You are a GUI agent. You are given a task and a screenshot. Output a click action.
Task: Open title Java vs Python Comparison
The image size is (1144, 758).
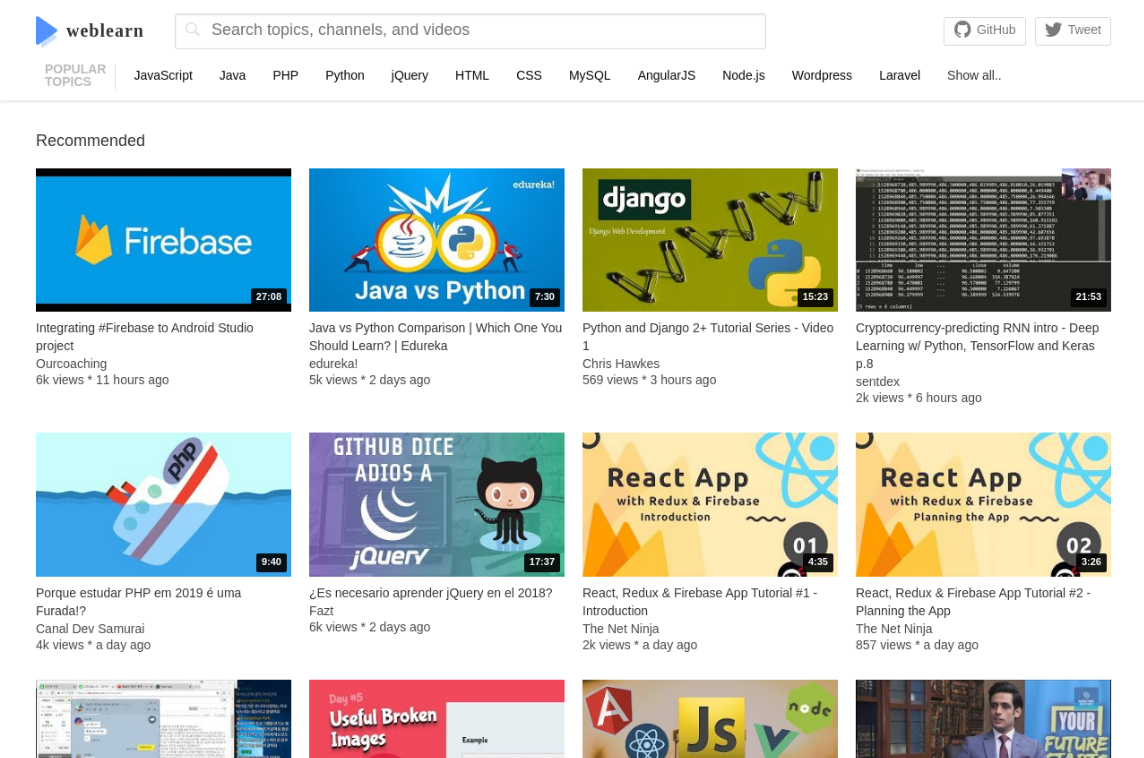pos(436,336)
